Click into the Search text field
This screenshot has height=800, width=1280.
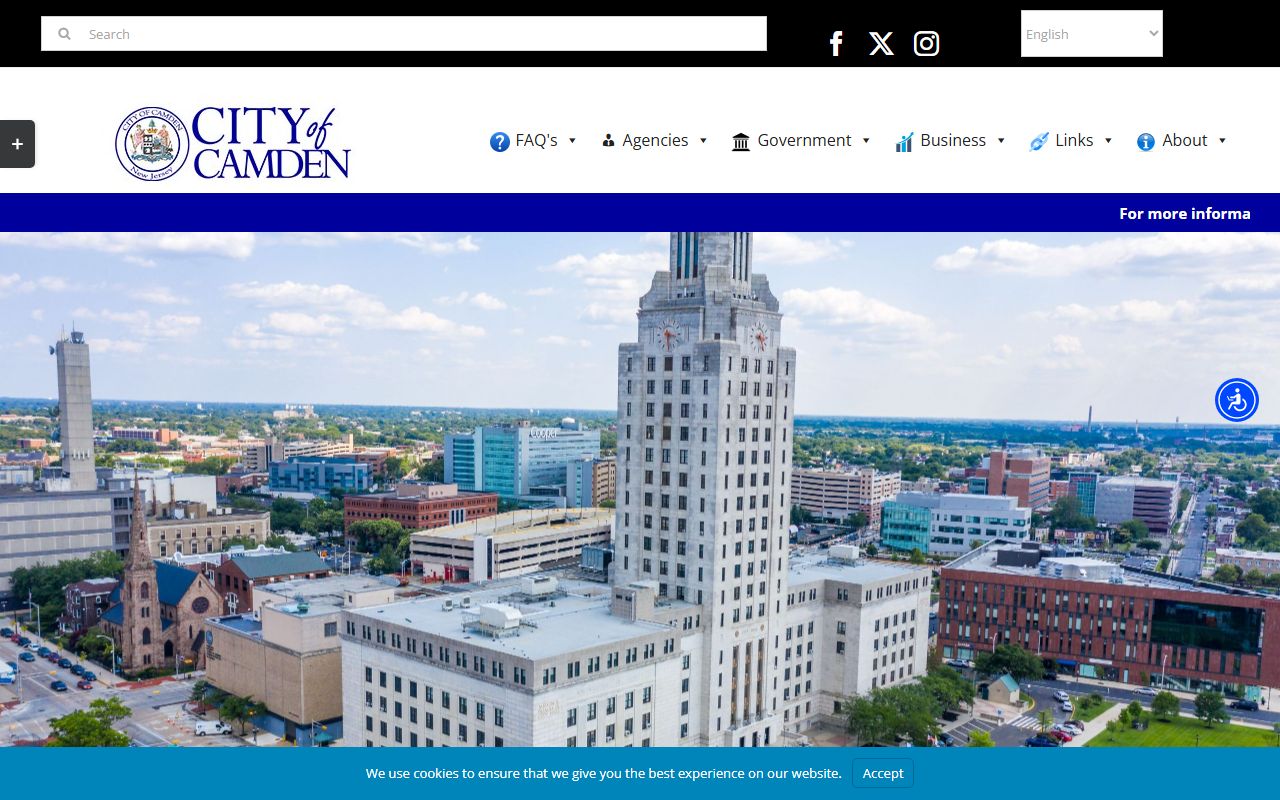(420, 34)
